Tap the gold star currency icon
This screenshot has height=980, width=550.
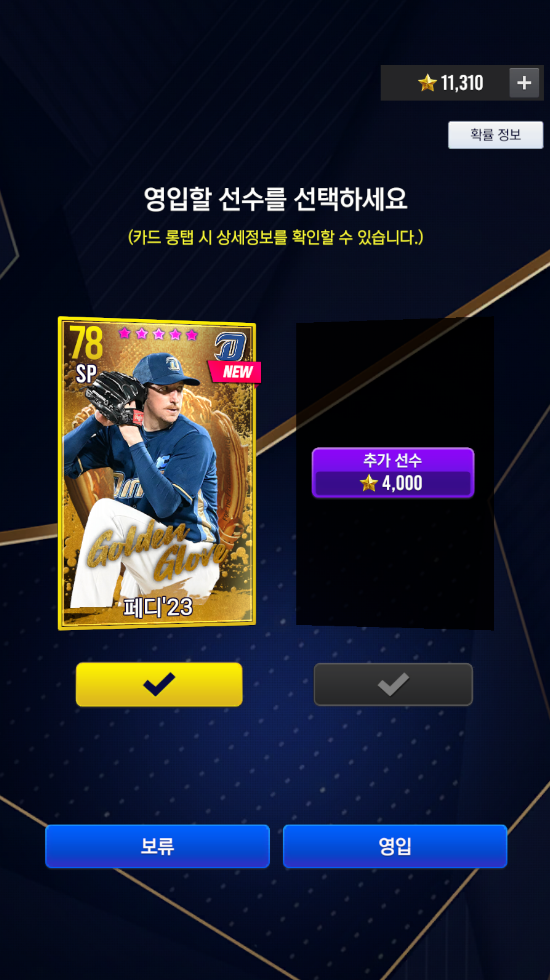click(x=428, y=83)
